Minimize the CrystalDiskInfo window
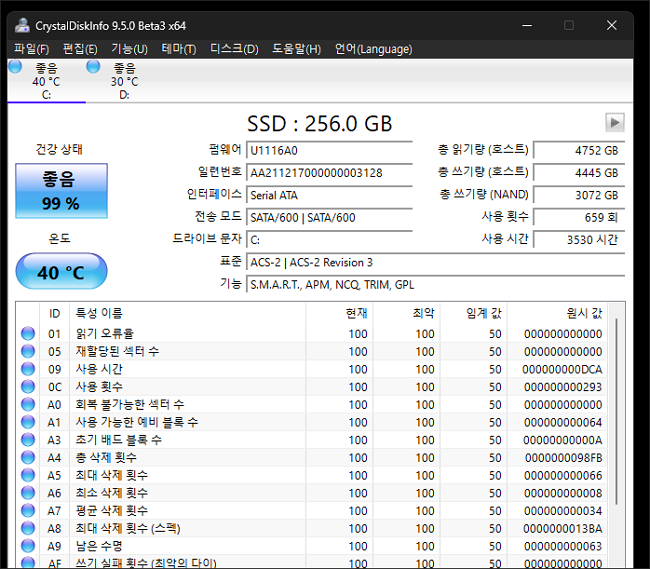650x569 pixels. click(527, 25)
